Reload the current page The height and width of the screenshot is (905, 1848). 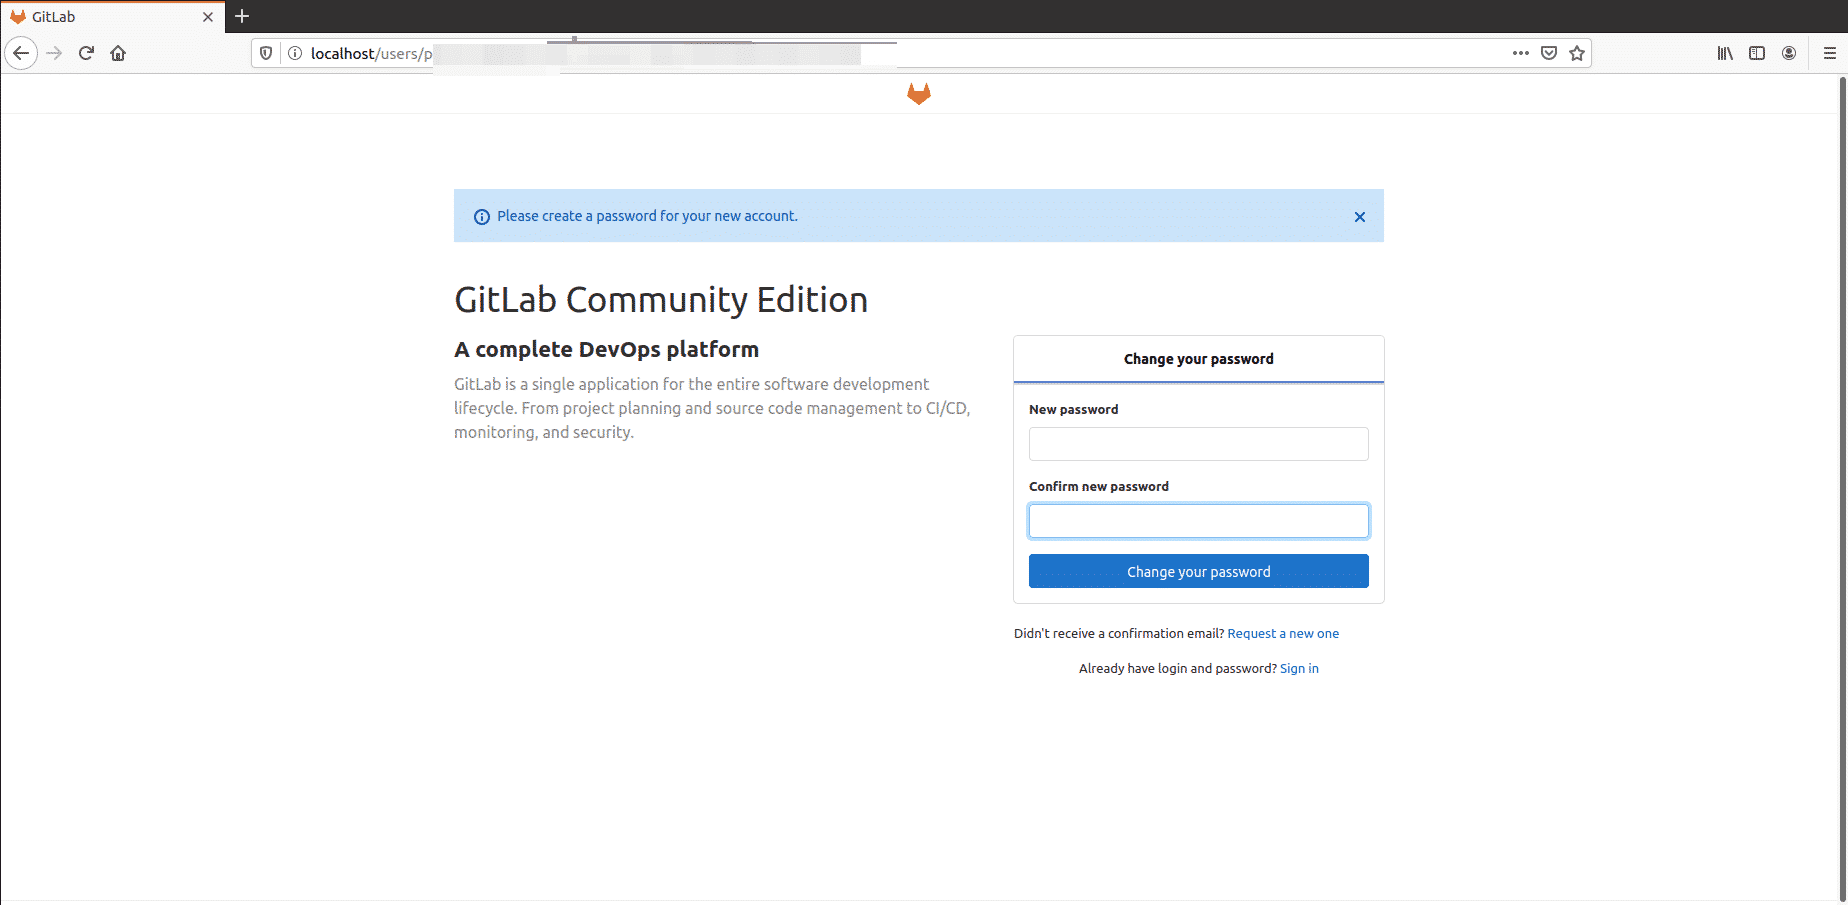pyautogui.click(x=86, y=53)
